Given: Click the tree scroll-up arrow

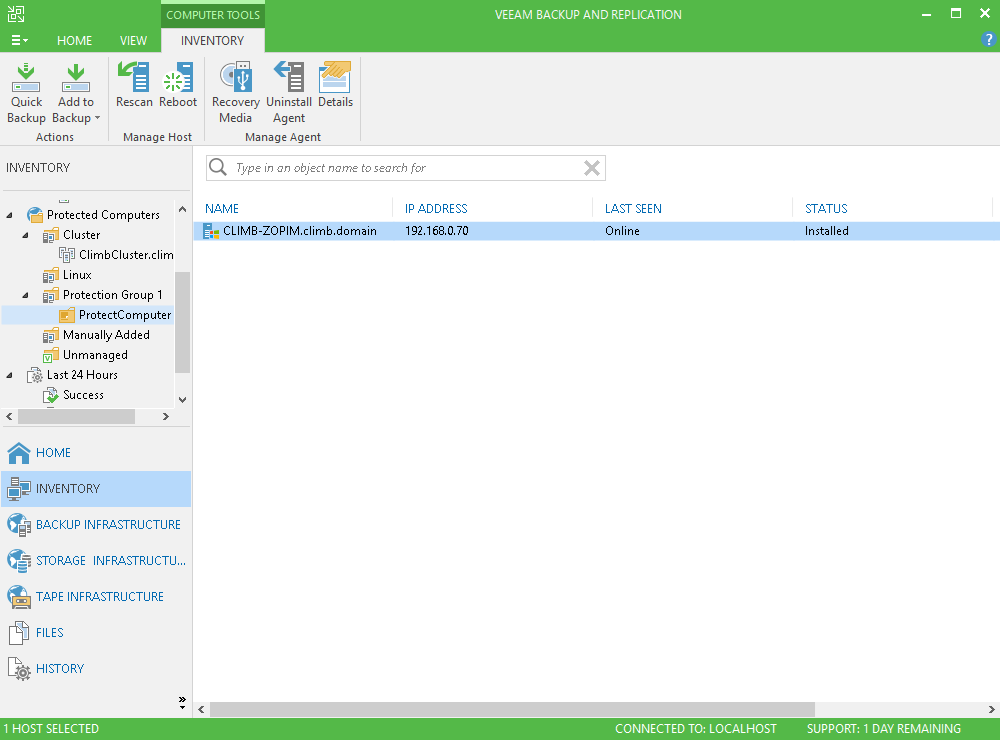Looking at the screenshot, I should tap(182, 209).
